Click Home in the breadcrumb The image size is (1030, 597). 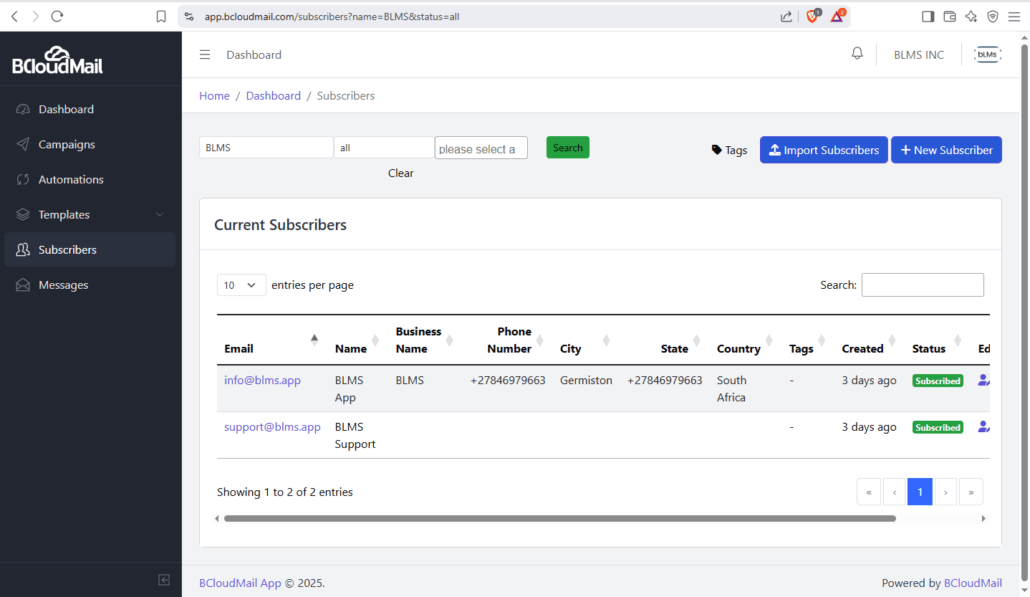pyautogui.click(x=214, y=96)
